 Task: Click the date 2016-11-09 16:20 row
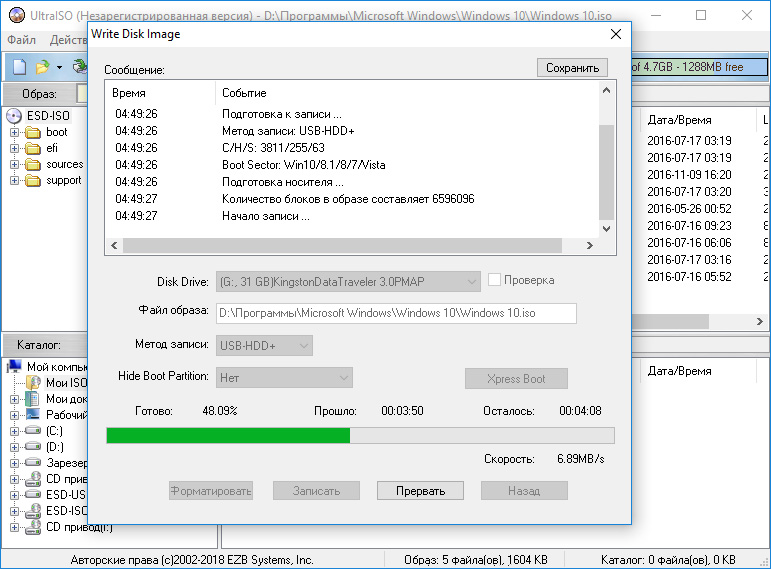pos(689,175)
